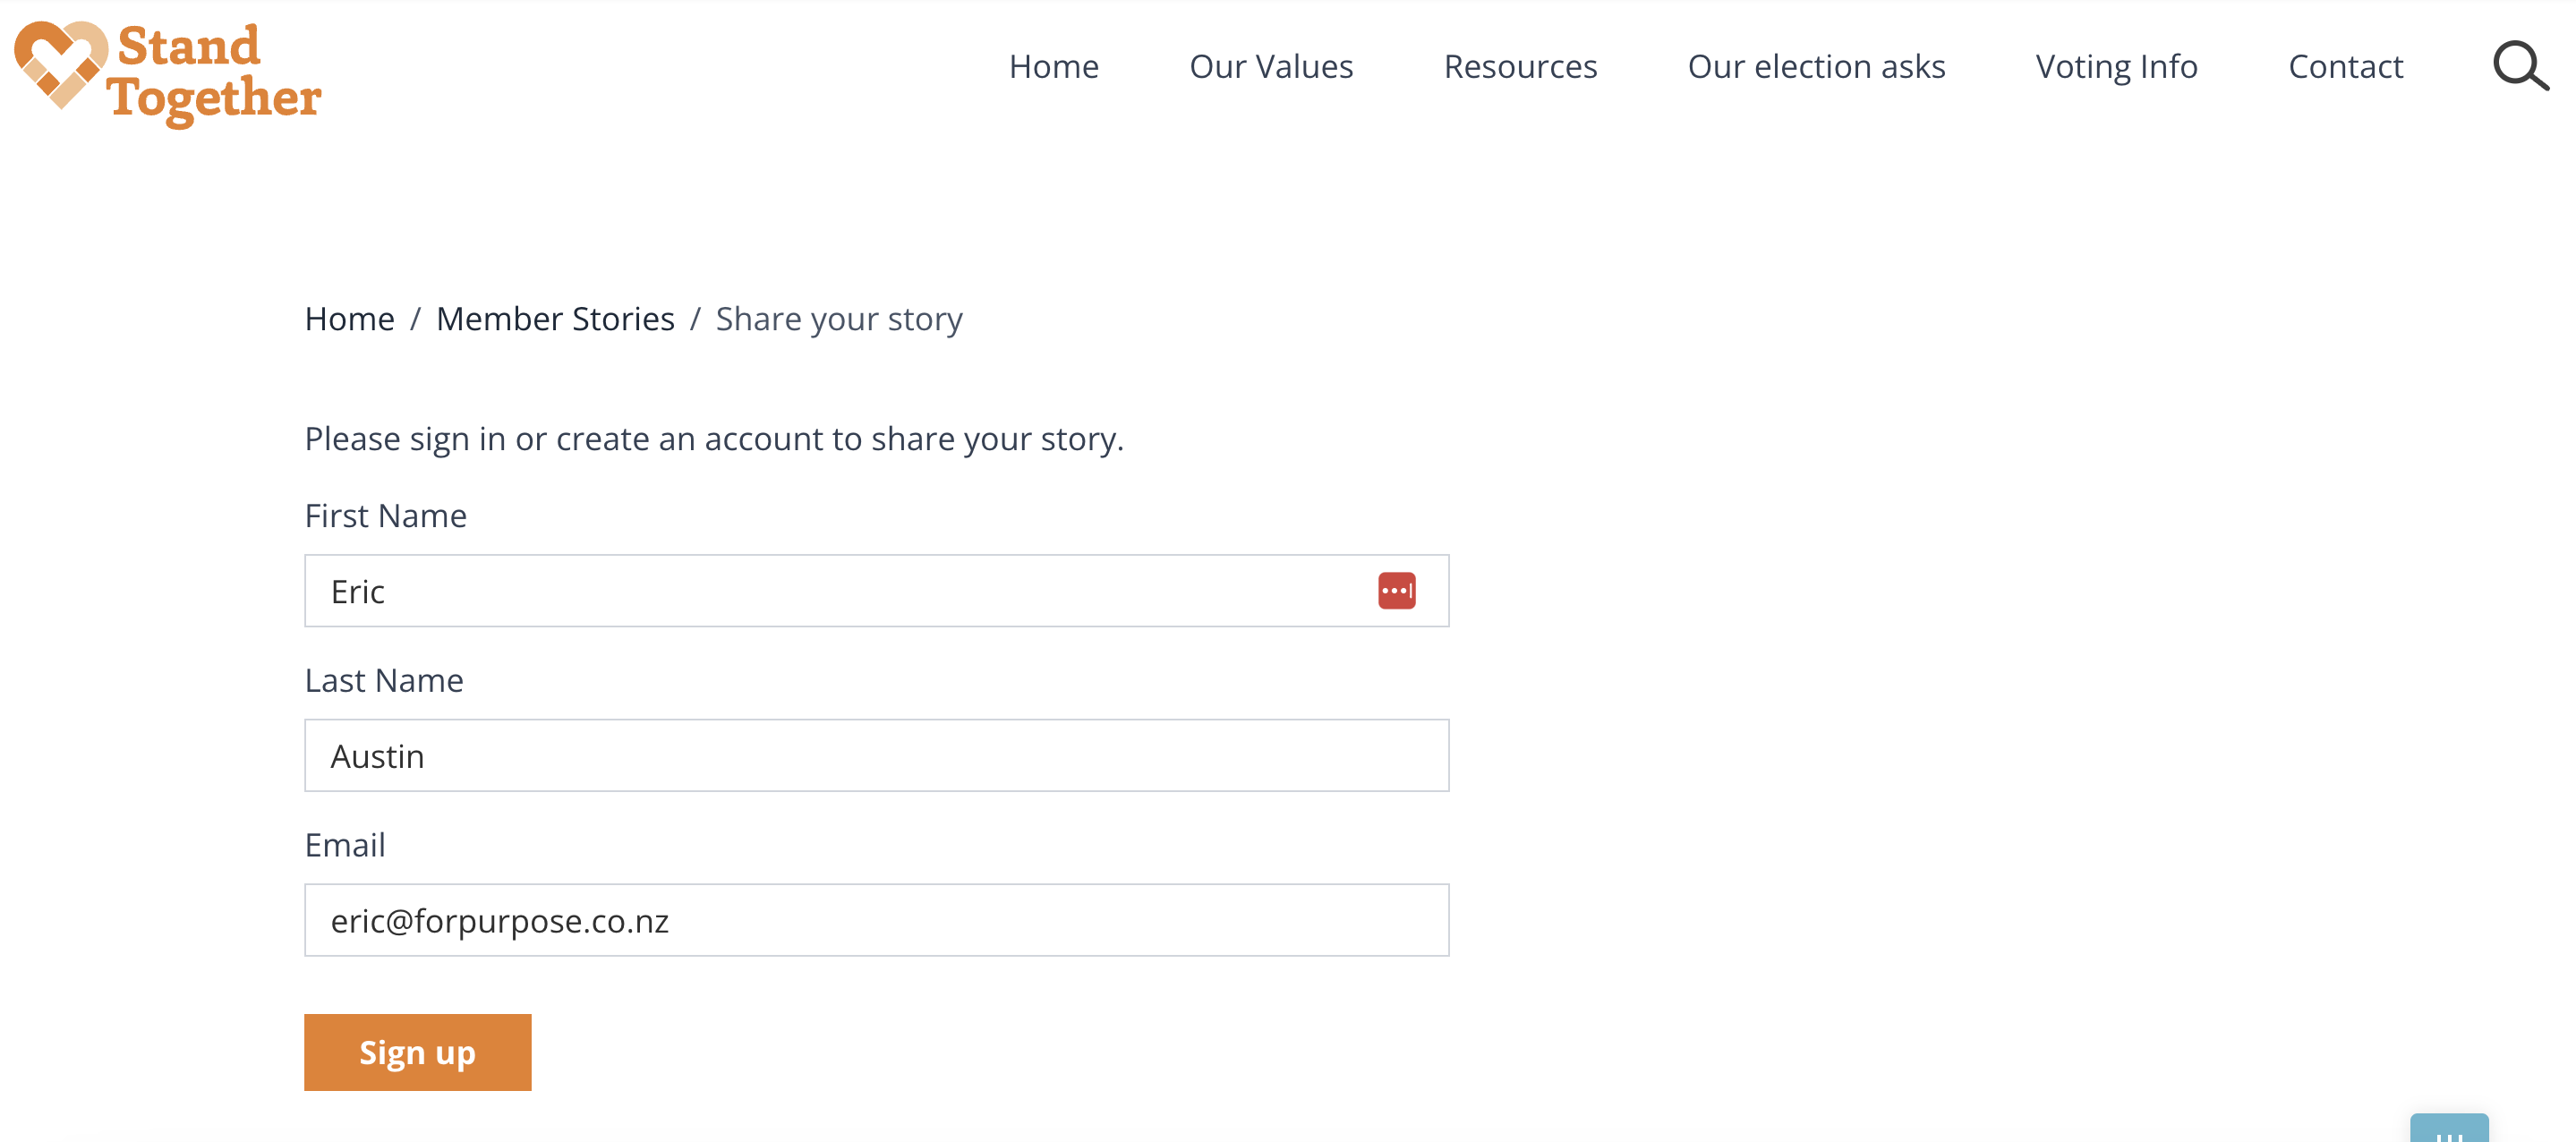Click the Email field label
Image resolution: width=2576 pixels, height=1142 pixels.
(x=344, y=845)
